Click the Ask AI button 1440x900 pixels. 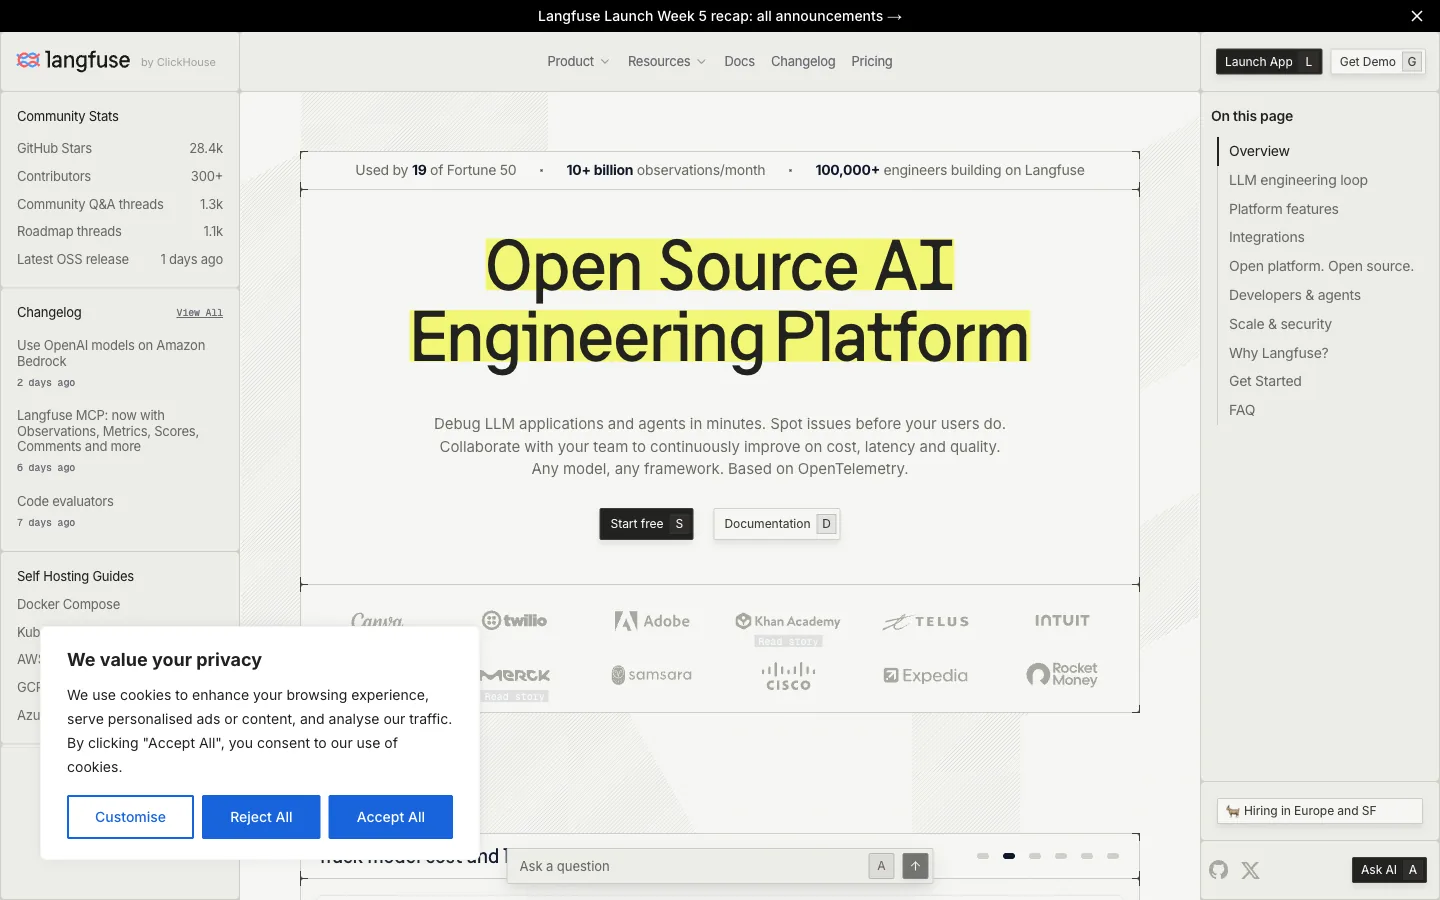(1389, 870)
